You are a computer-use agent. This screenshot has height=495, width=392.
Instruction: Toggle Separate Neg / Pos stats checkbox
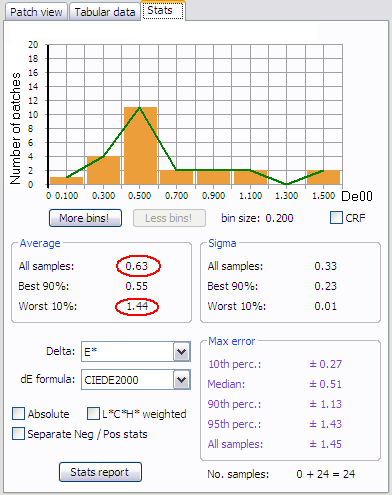[x=18, y=434]
